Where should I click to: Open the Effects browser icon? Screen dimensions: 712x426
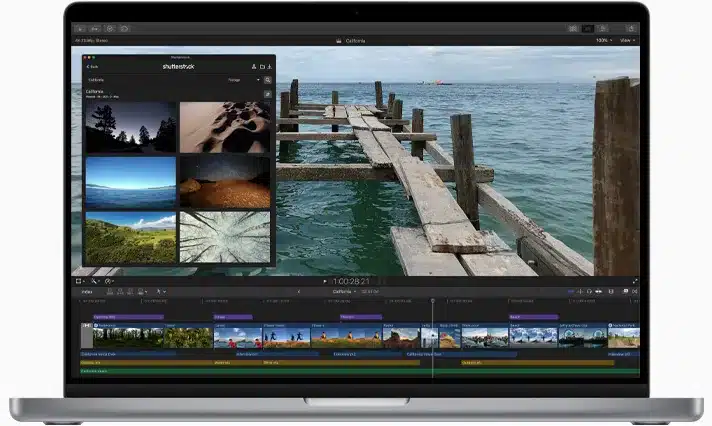coord(626,292)
